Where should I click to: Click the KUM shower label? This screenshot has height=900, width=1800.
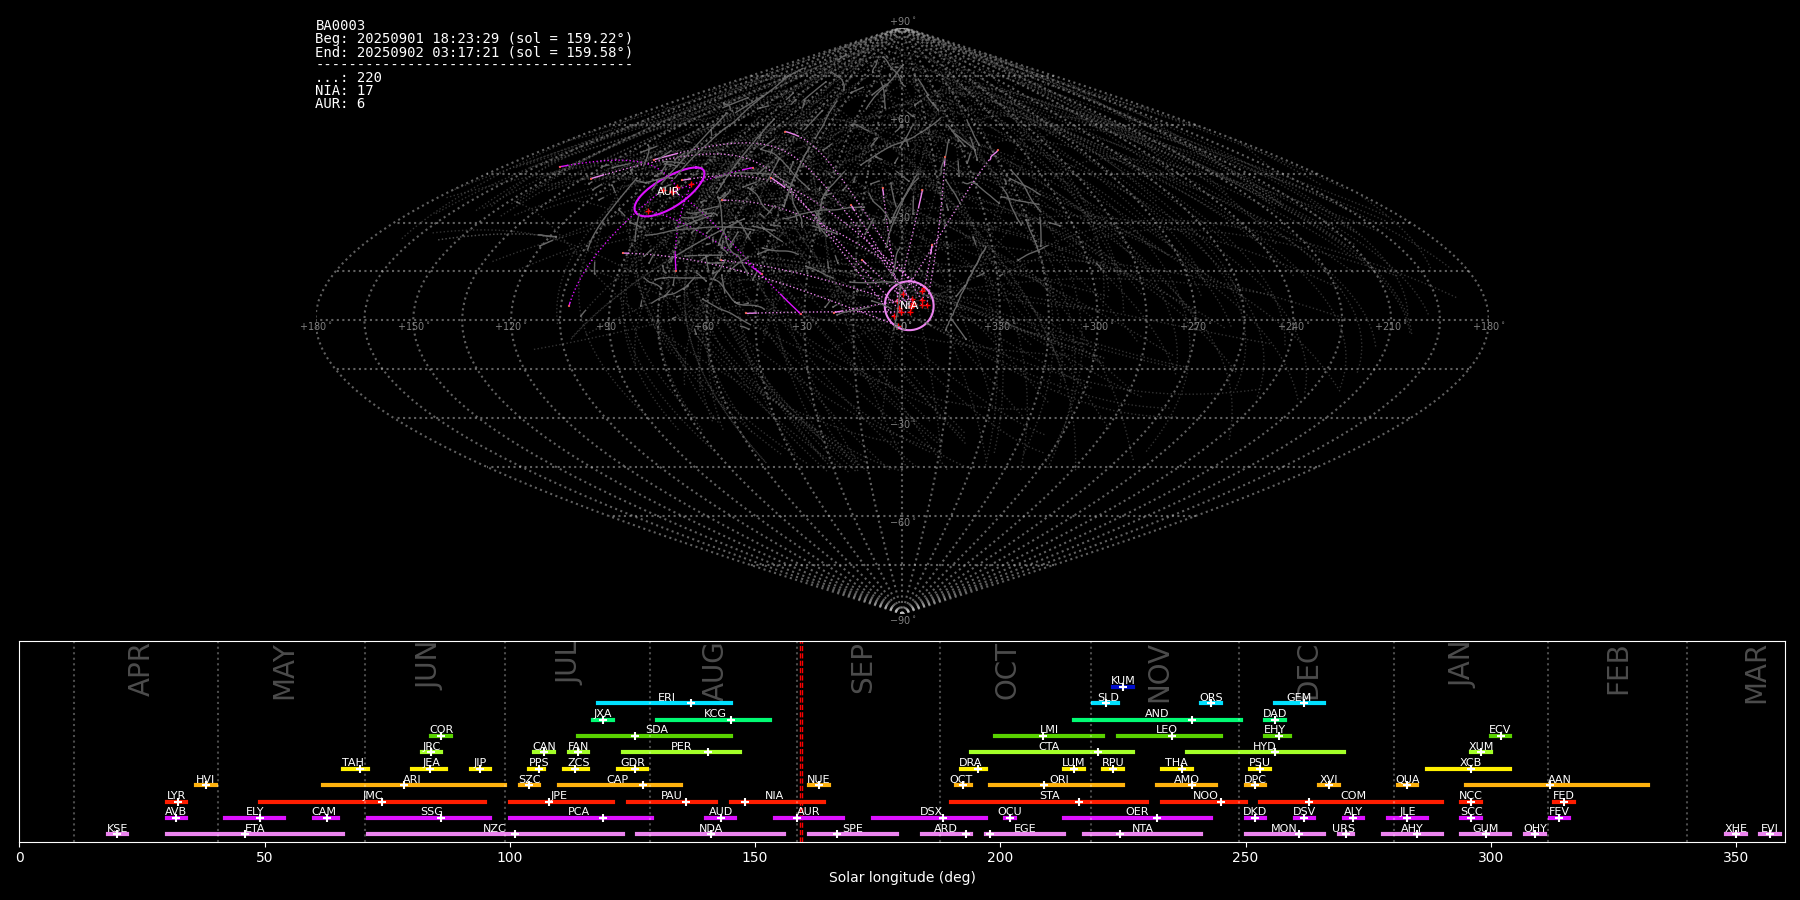tap(1123, 681)
